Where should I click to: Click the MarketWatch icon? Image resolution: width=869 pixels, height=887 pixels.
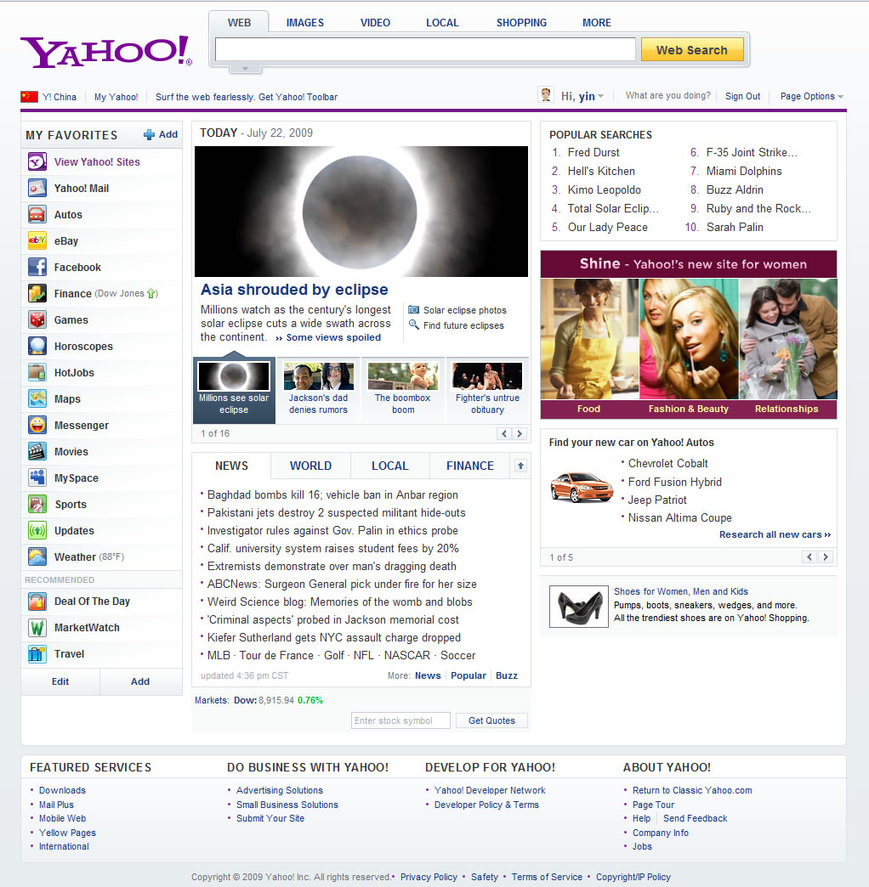(x=37, y=628)
